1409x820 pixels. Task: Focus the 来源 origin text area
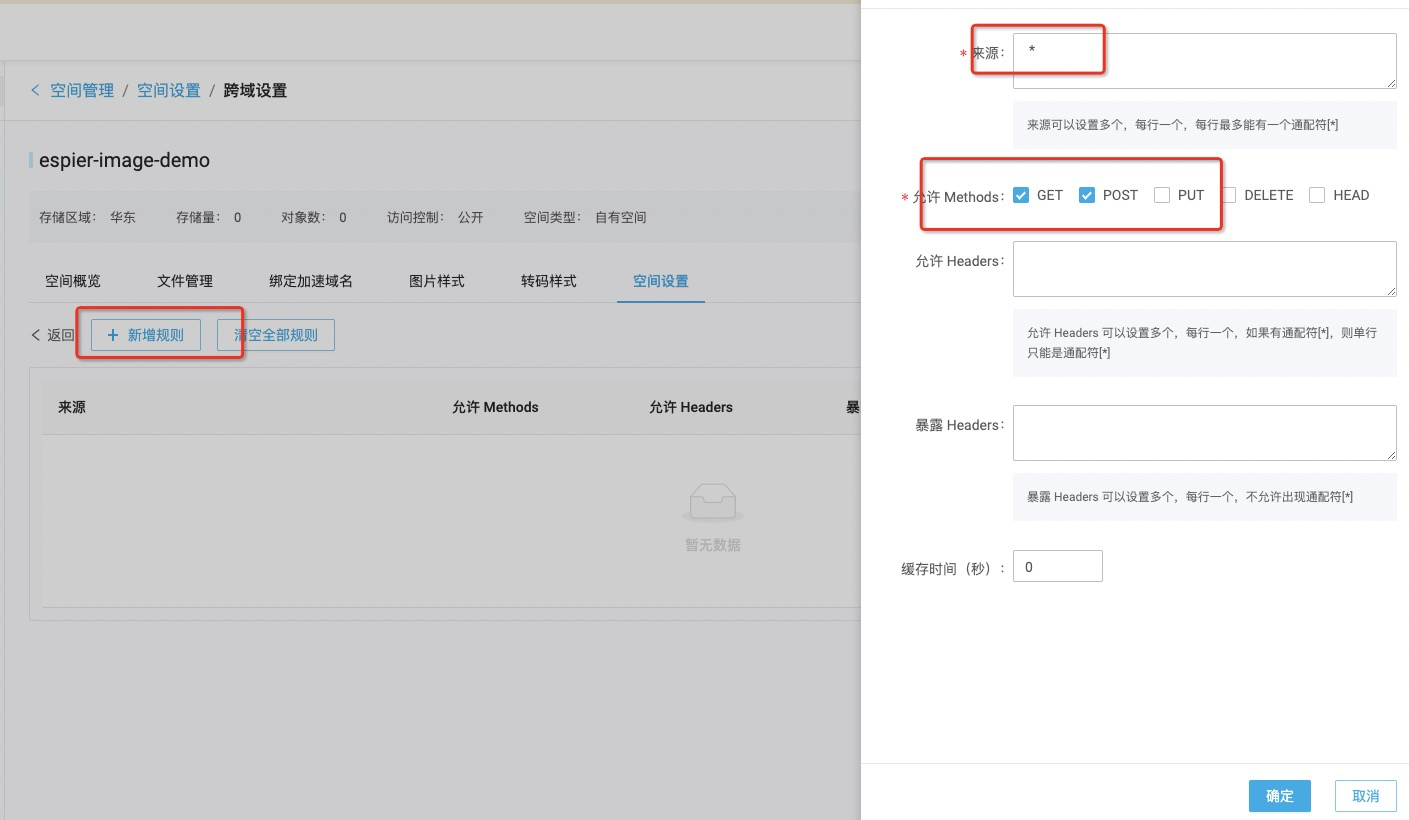1204,61
